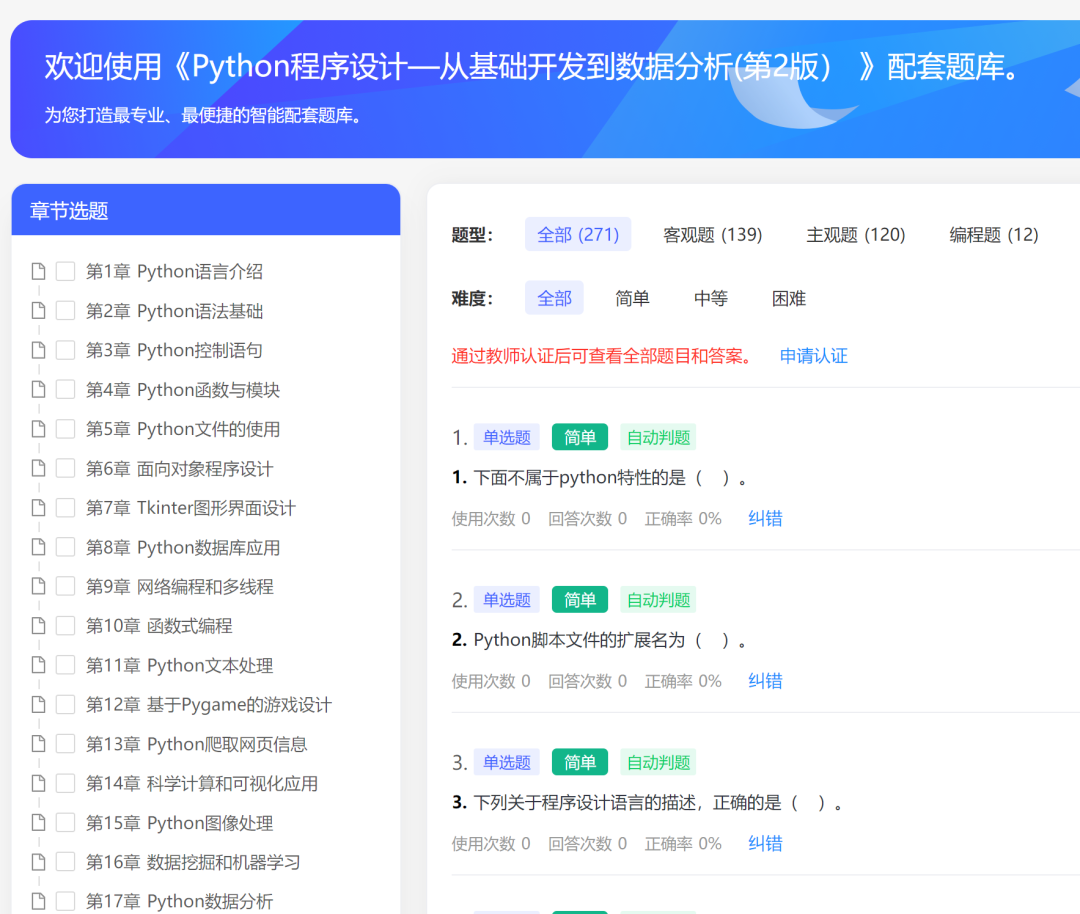Viewport: 1080px width, 914px height.
Task: Click the 自动判题 tag on question 3
Action: (x=658, y=762)
